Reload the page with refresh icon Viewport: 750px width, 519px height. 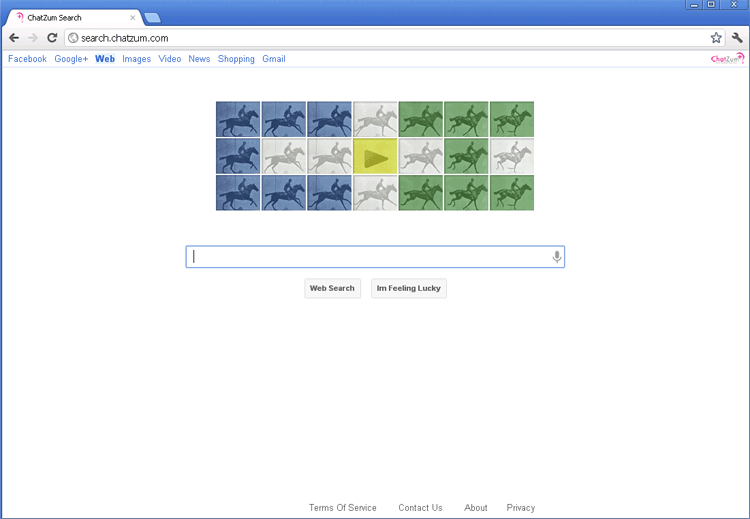52,38
